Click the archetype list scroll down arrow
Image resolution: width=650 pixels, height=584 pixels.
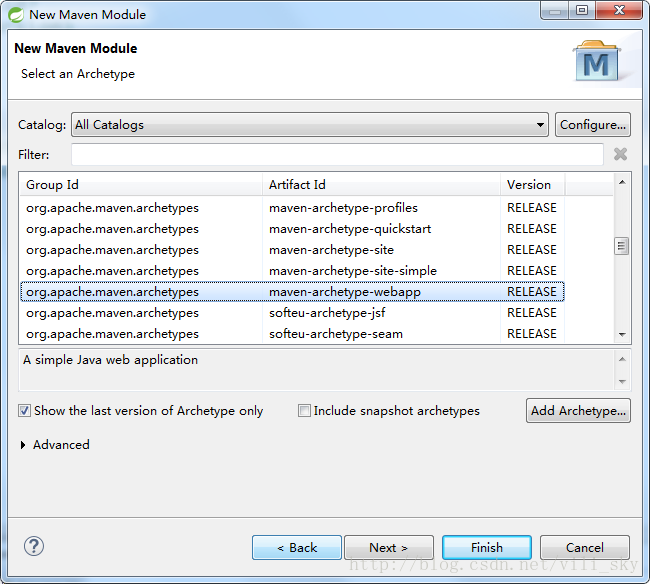pos(622,334)
